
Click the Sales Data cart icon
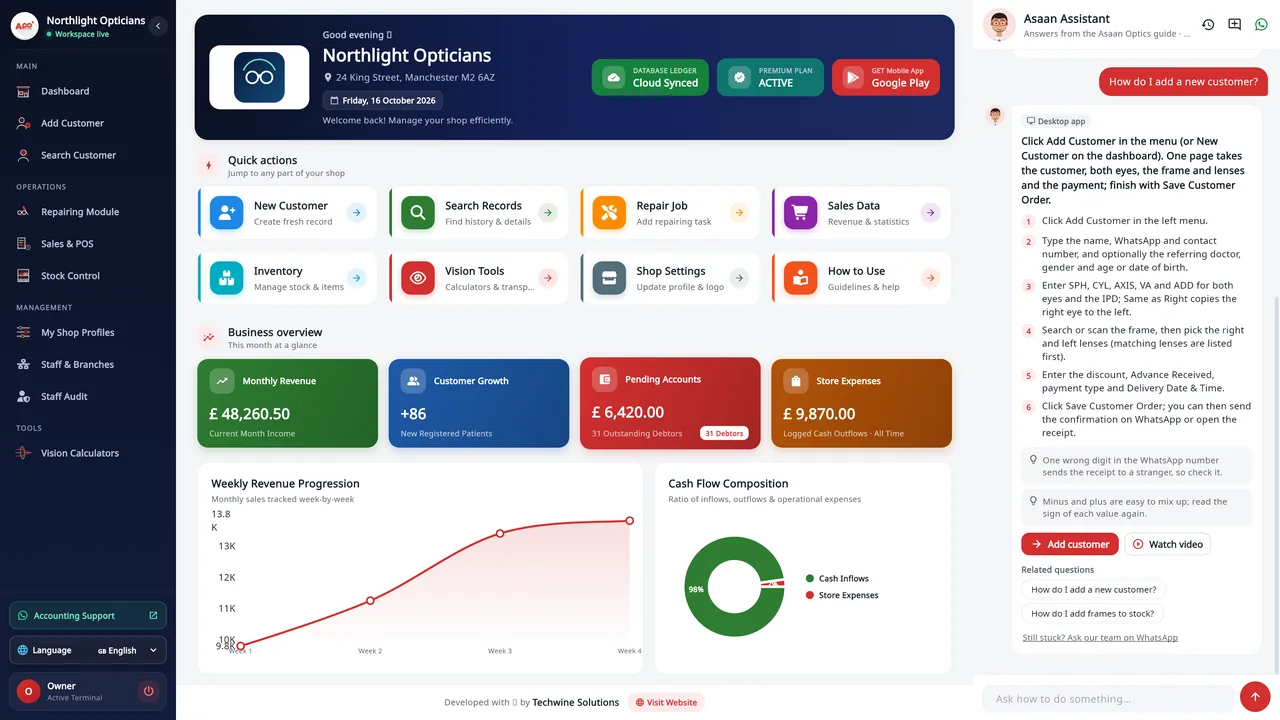pyautogui.click(x=800, y=212)
